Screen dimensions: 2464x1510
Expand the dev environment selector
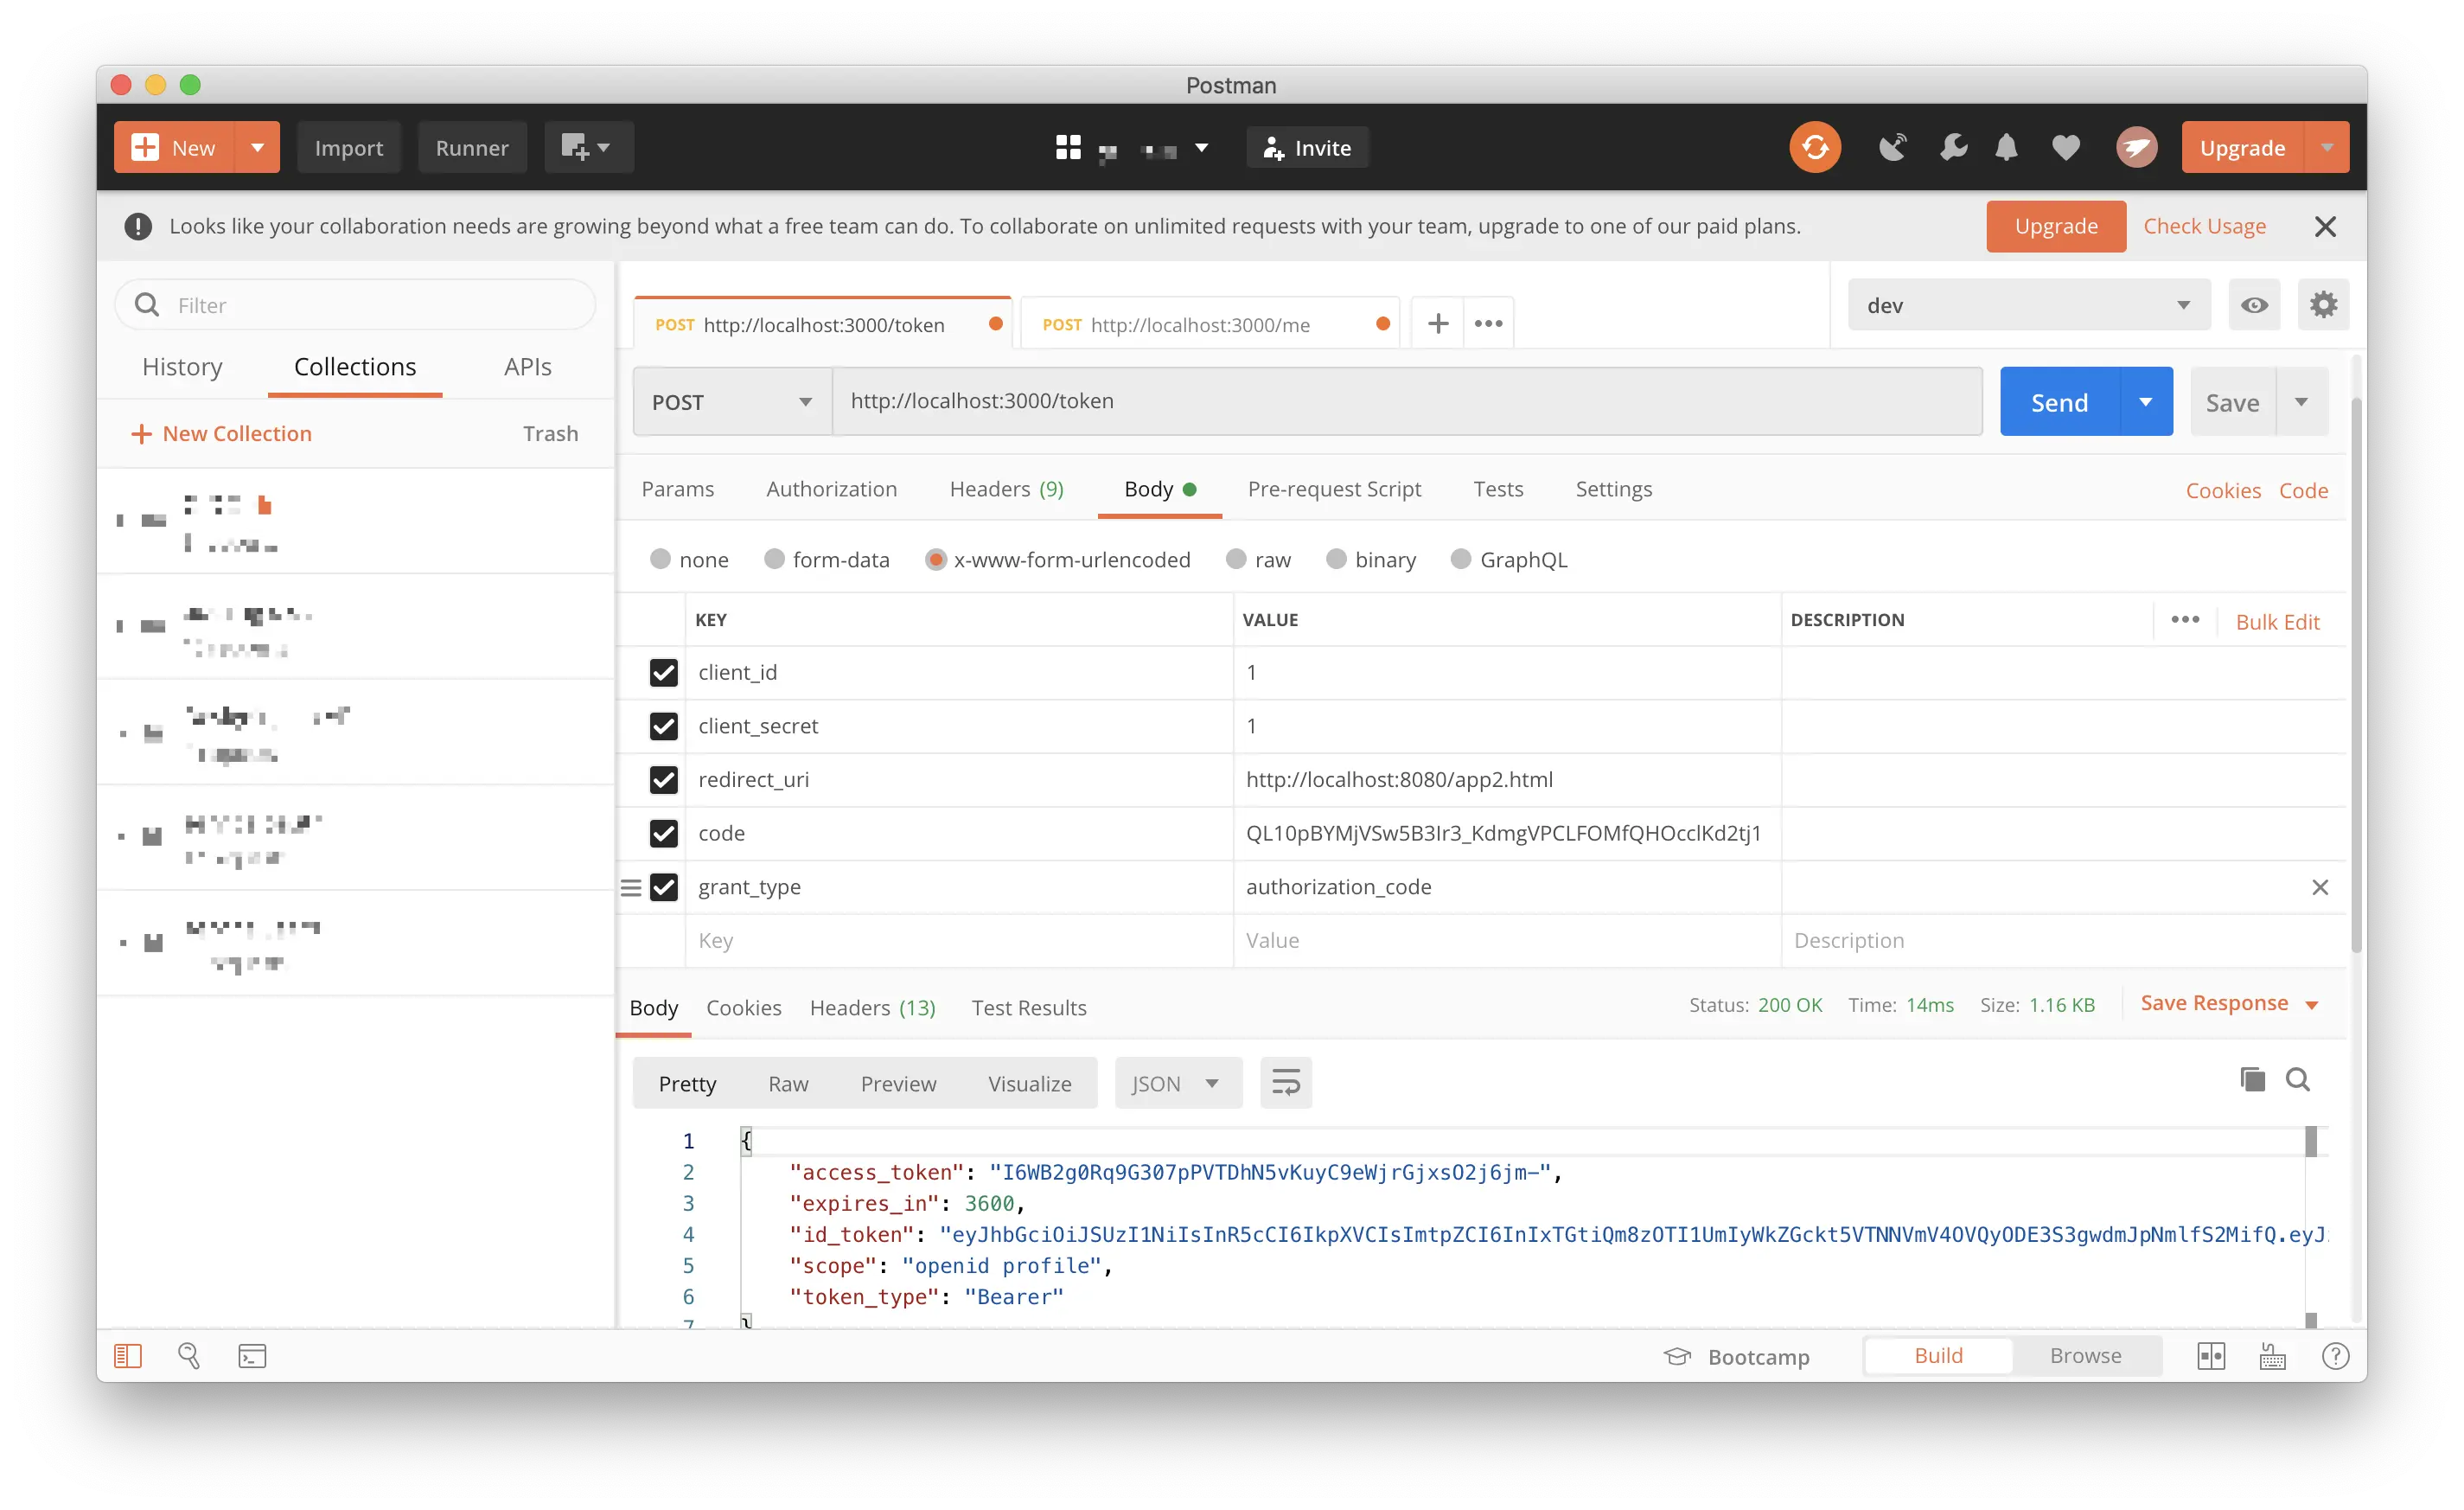[x=2027, y=305]
